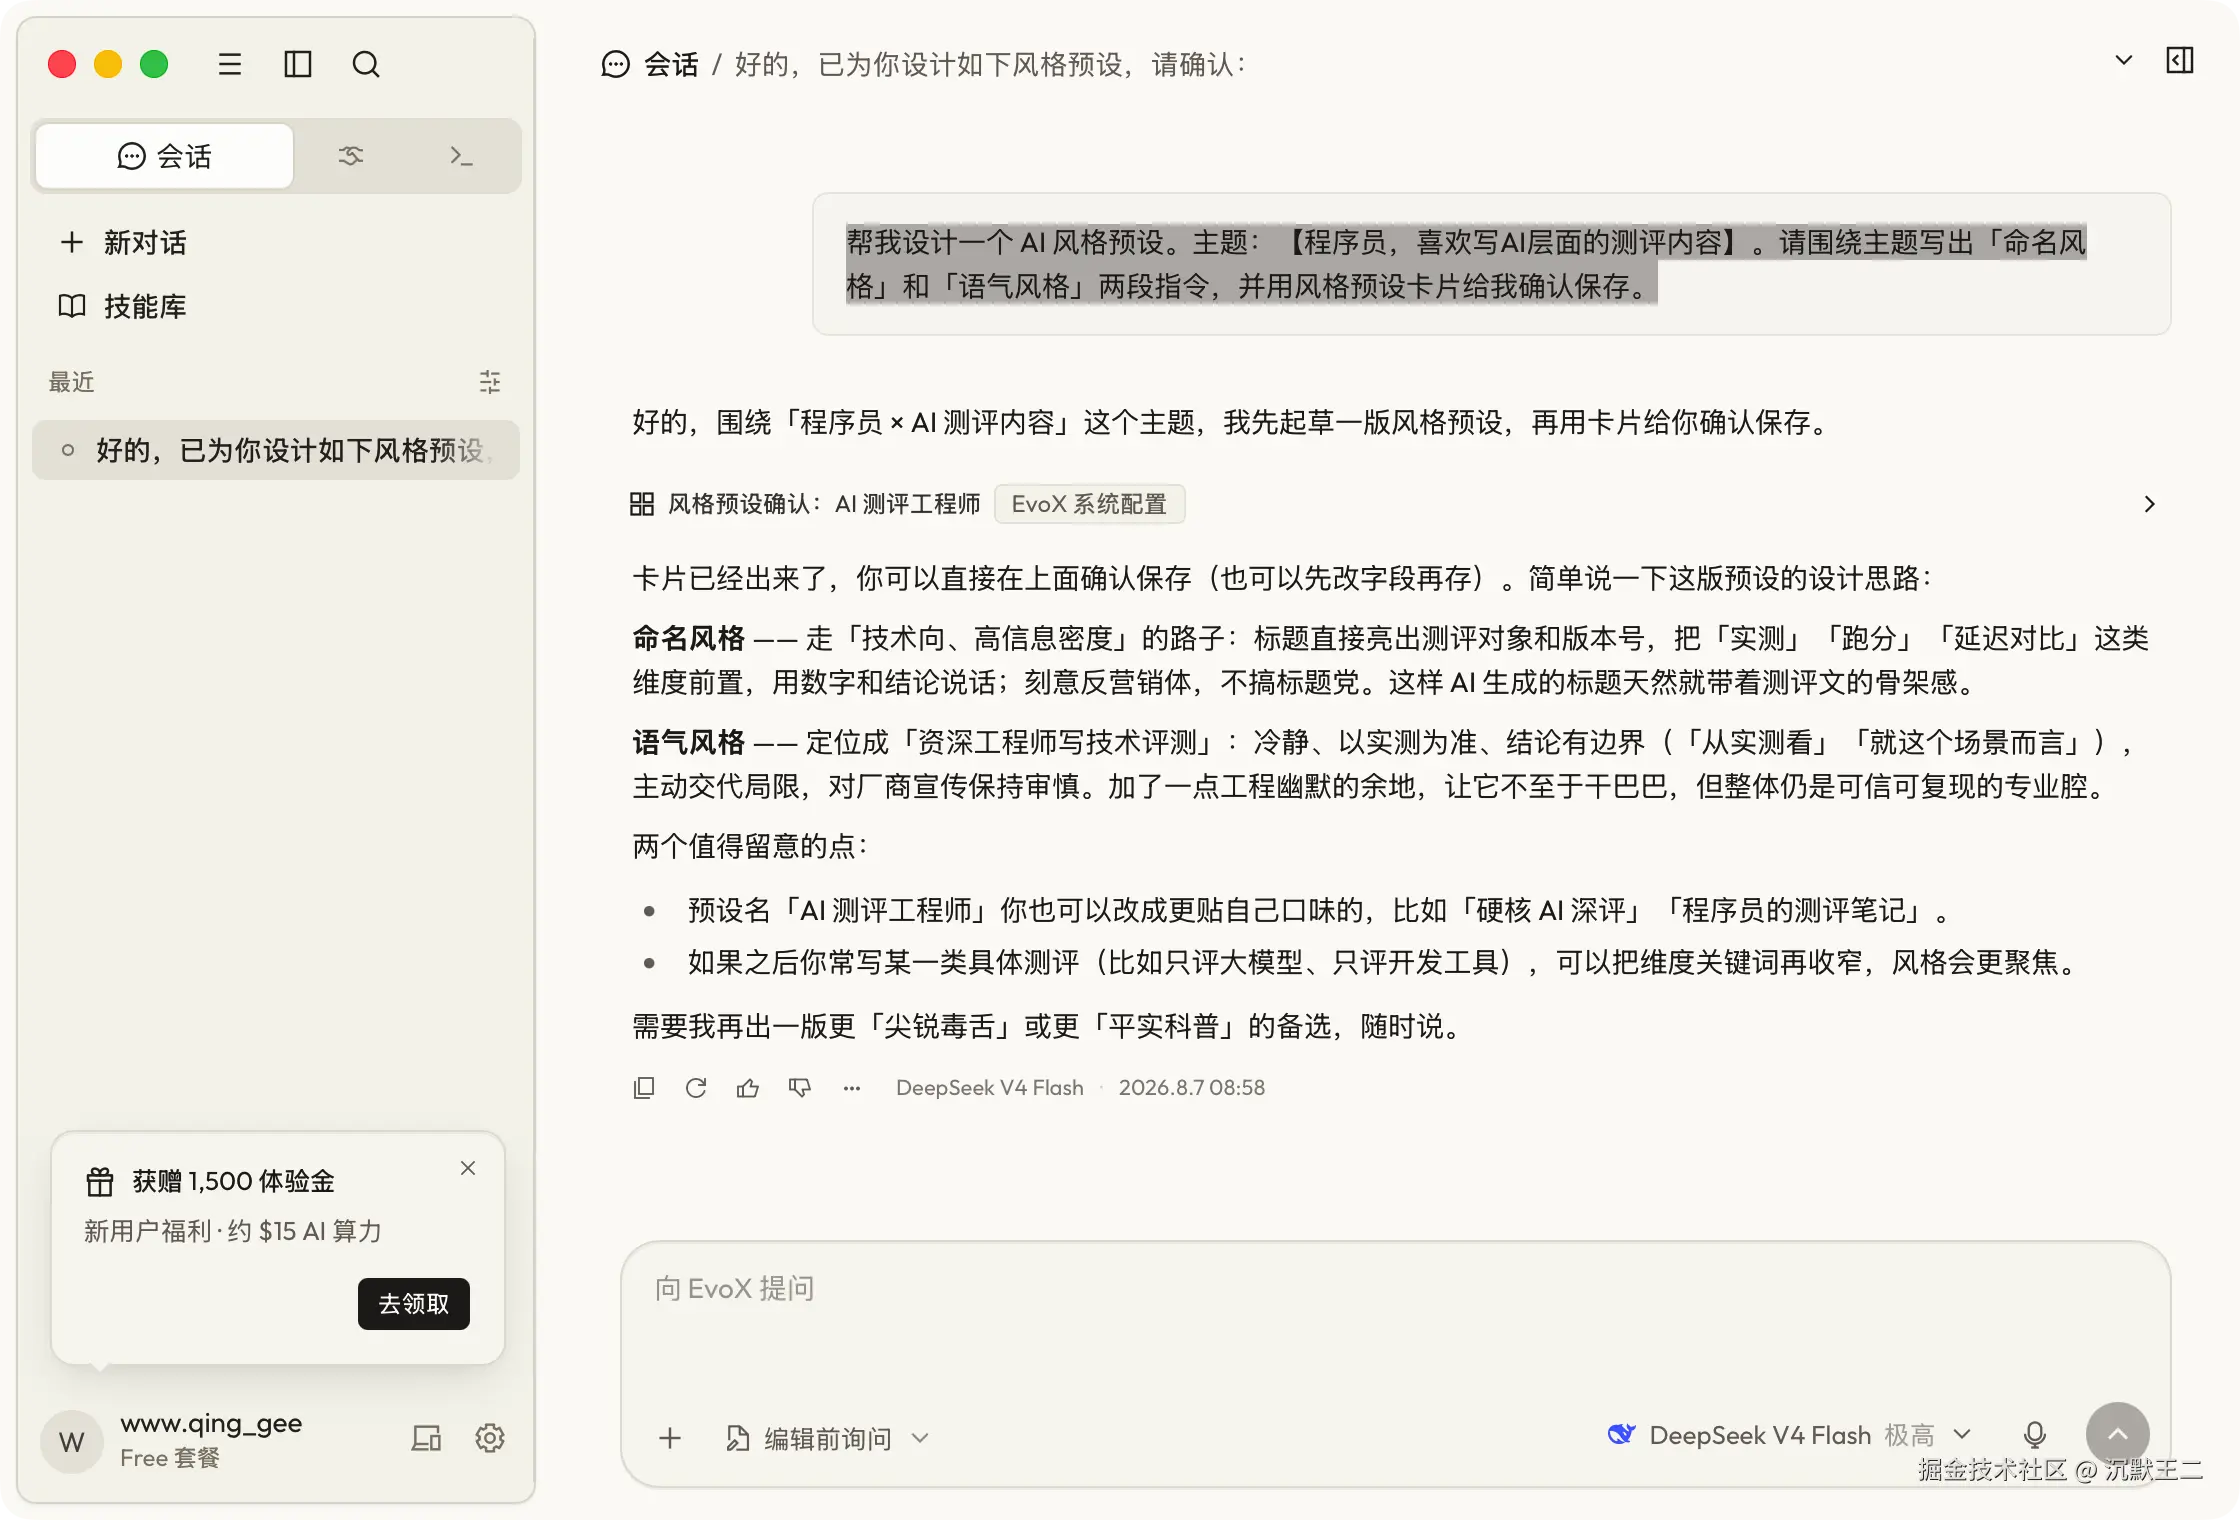Open the hamburger list menu icon
The image size is (2240, 1520).
tap(230, 65)
